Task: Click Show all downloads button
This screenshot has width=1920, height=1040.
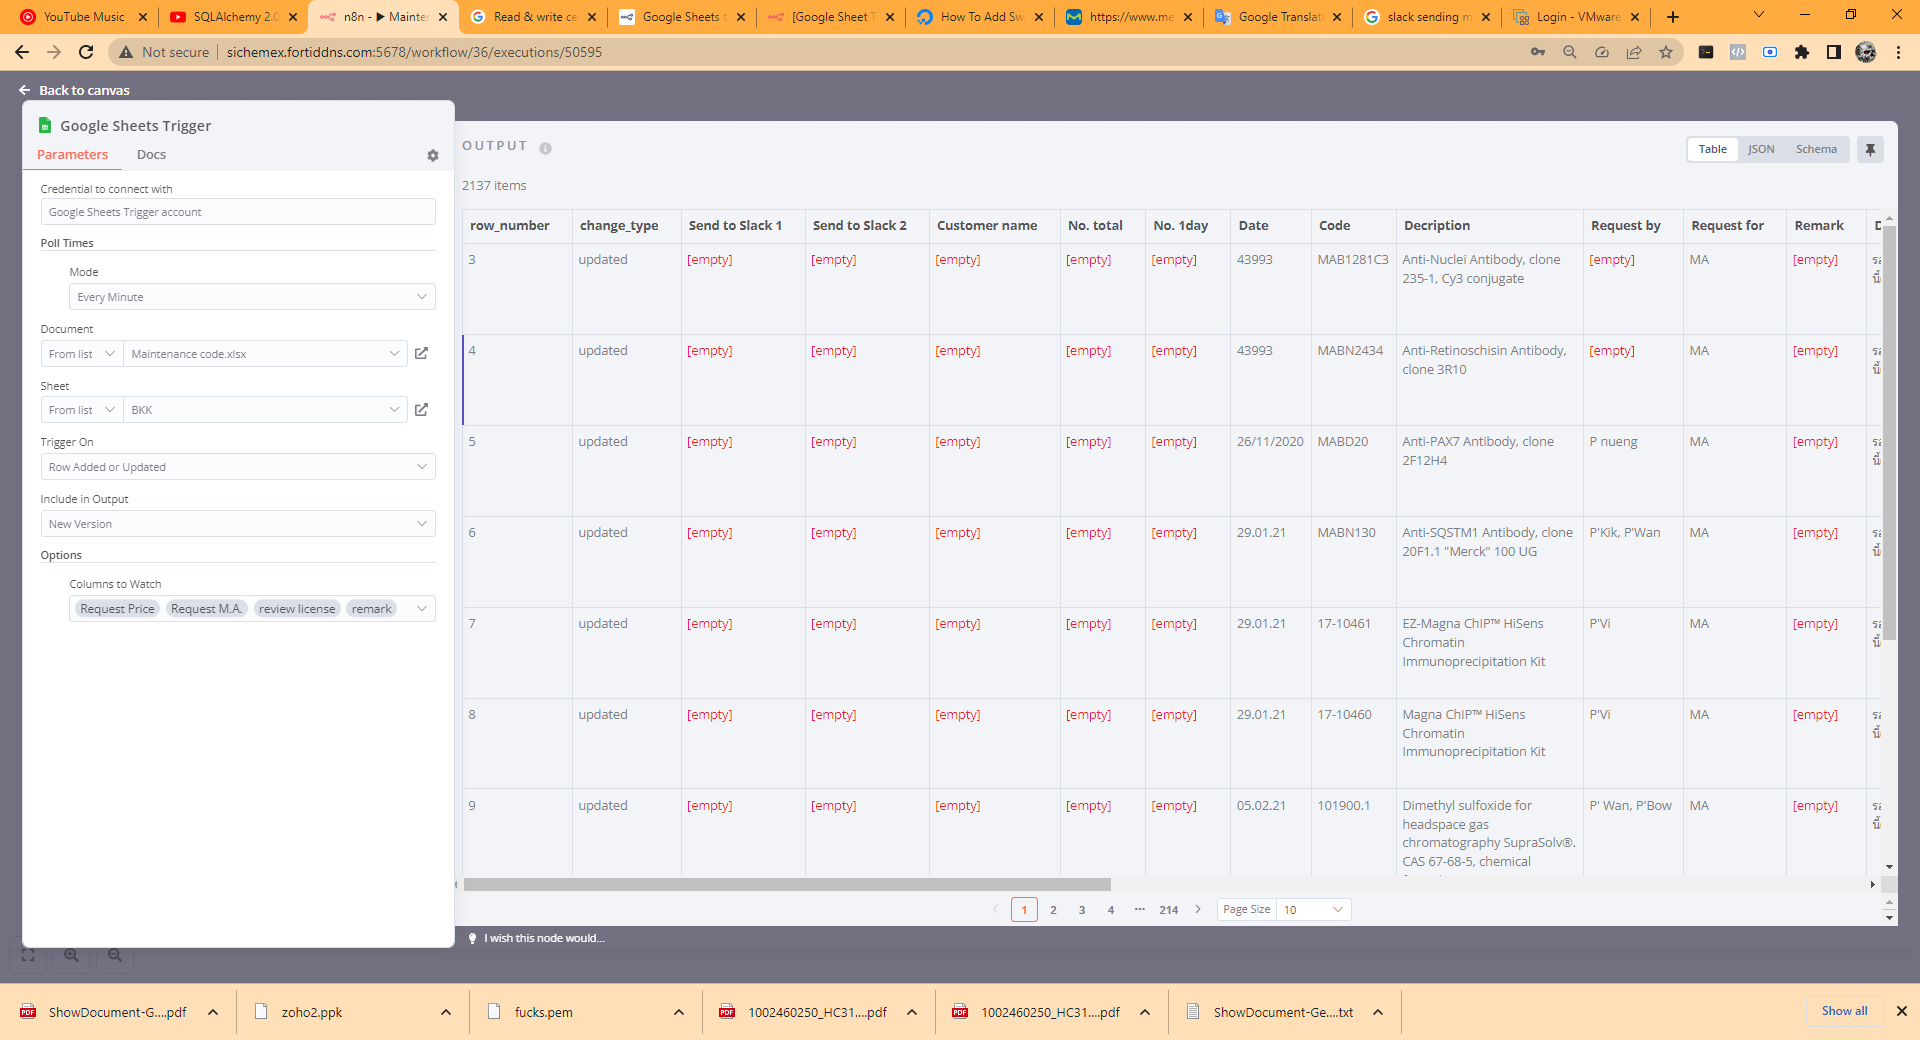Action: pyautogui.click(x=1844, y=1011)
